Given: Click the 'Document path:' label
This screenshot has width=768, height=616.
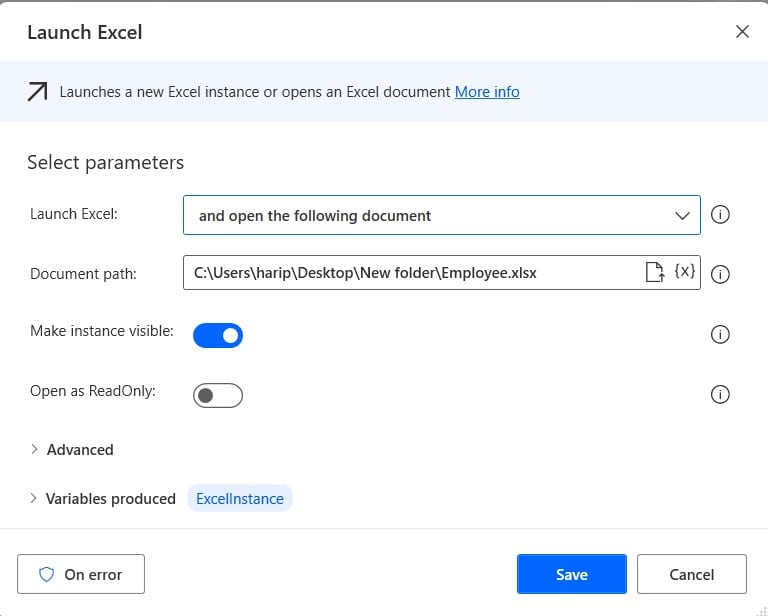Looking at the screenshot, I should tap(83, 274).
